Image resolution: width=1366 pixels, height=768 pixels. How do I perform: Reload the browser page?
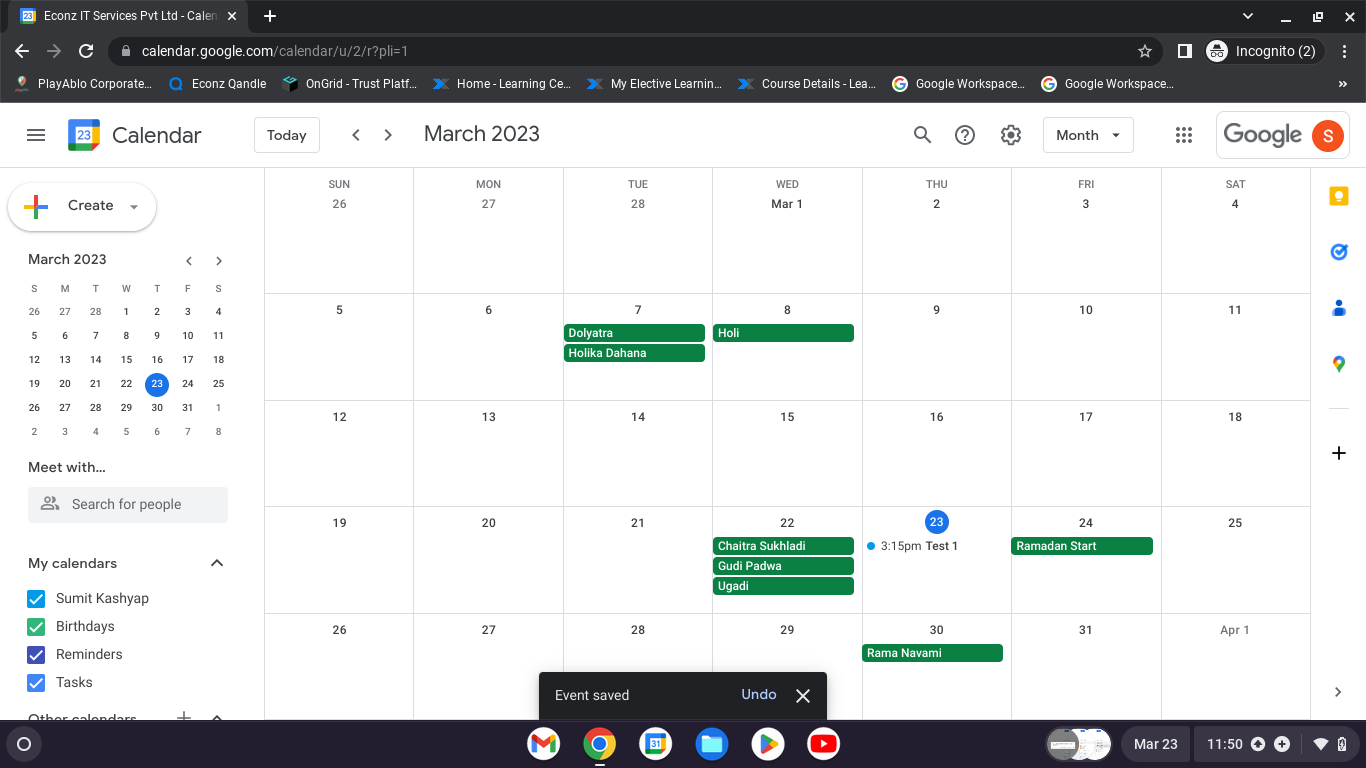pos(86,51)
